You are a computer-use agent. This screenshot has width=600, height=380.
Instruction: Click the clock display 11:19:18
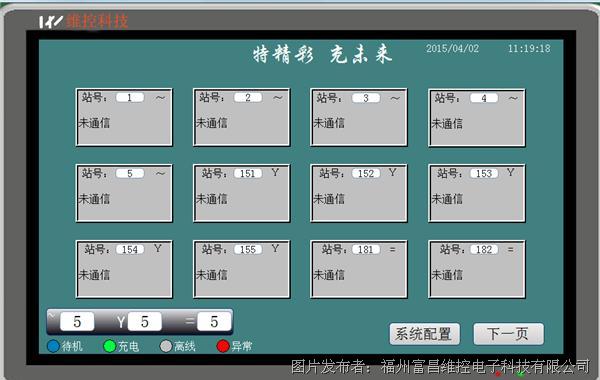(x=529, y=49)
